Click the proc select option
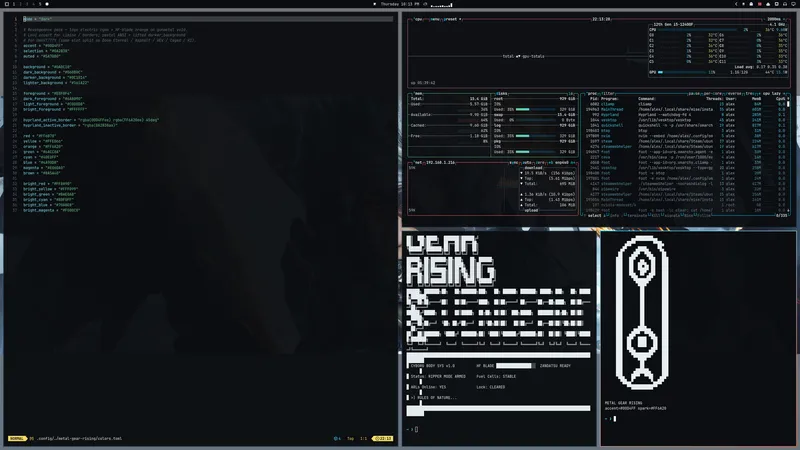Viewport: 800px width, 450px height. pos(594,216)
